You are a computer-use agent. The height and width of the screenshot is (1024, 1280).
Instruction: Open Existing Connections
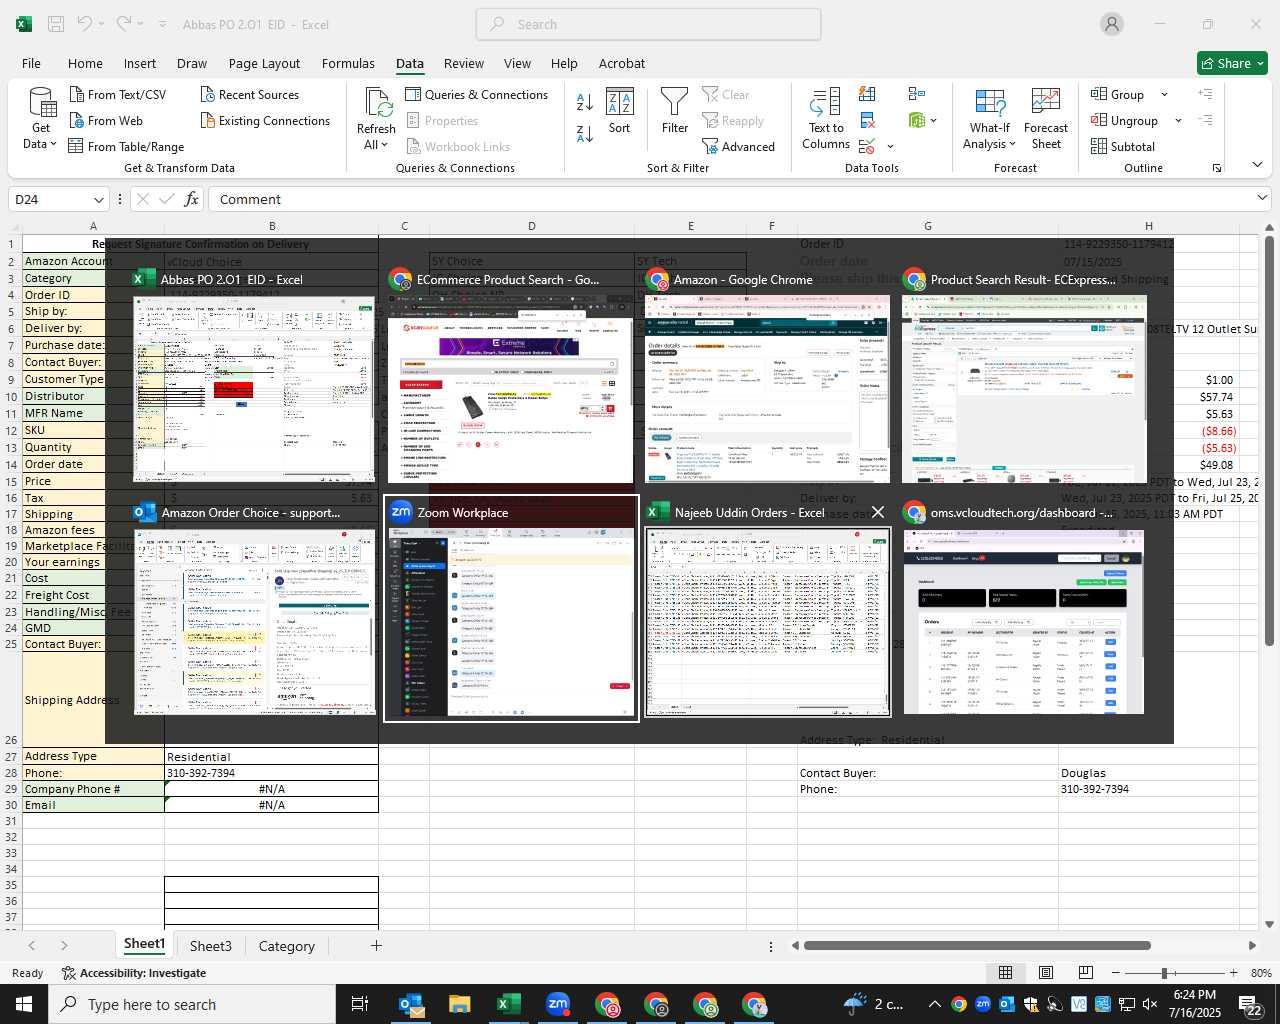pyautogui.click(x=265, y=120)
